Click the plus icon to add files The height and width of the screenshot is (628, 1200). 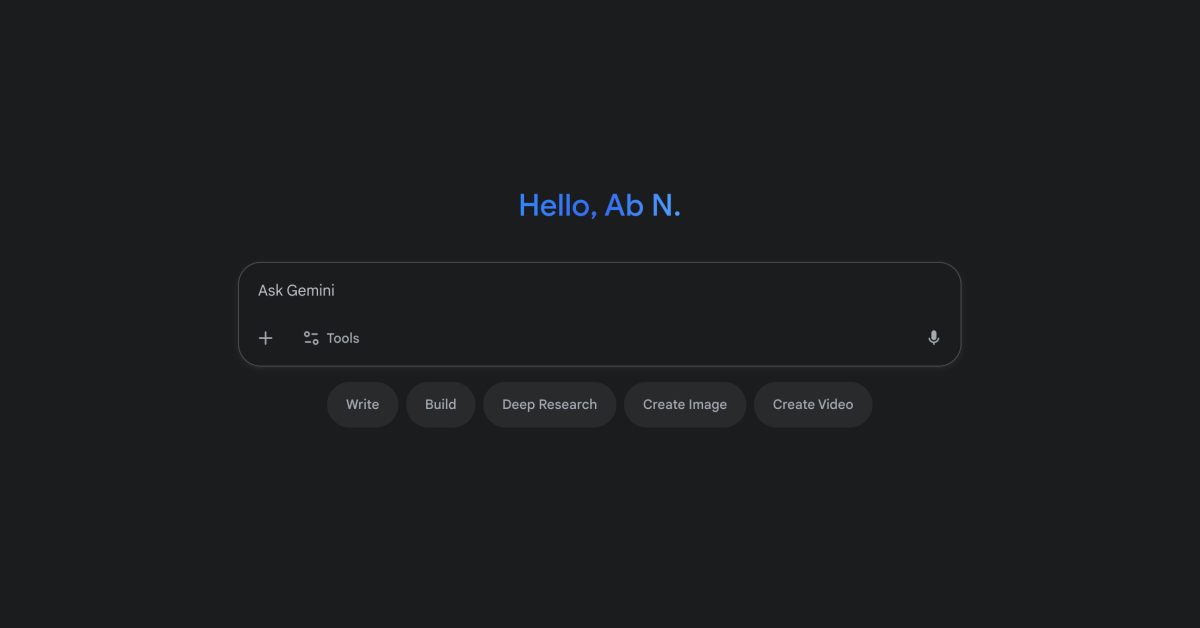[x=265, y=338]
